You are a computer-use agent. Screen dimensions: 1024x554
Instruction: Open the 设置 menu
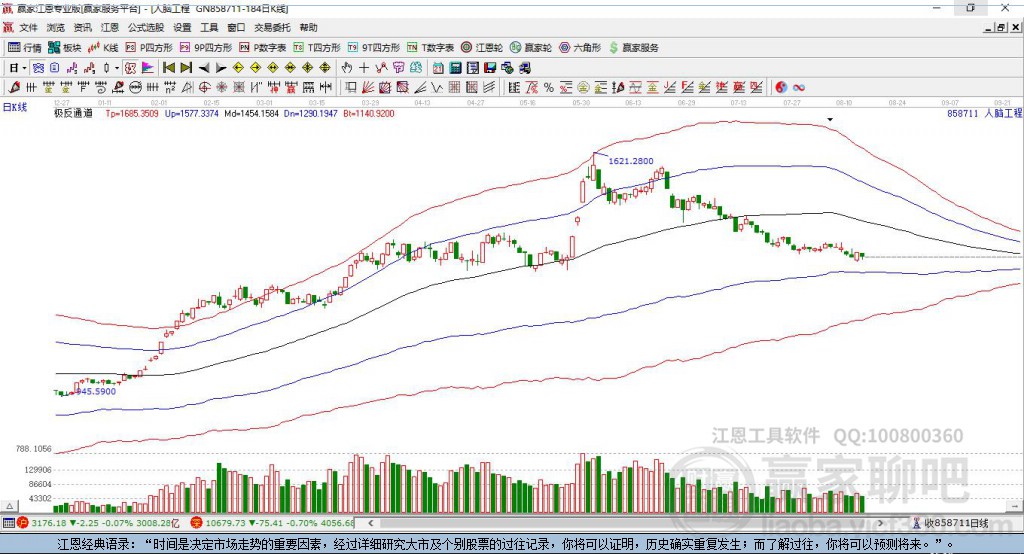[182, 27]
